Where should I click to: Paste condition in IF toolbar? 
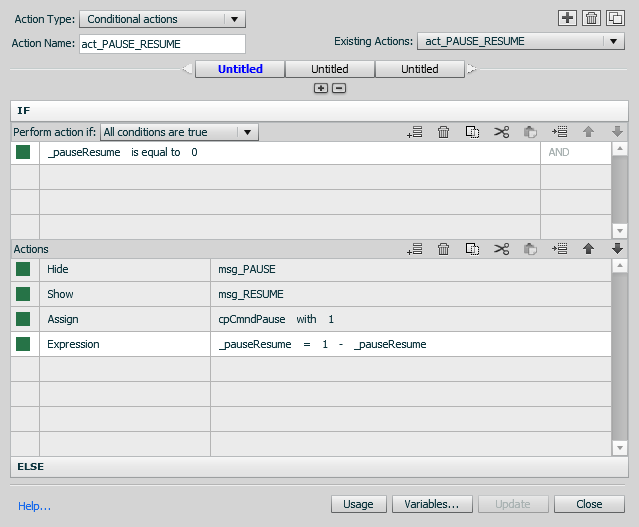530,132
